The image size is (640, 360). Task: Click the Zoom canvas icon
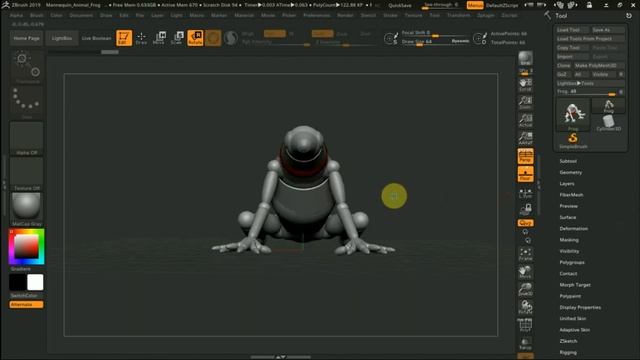(x=525, y=102)
